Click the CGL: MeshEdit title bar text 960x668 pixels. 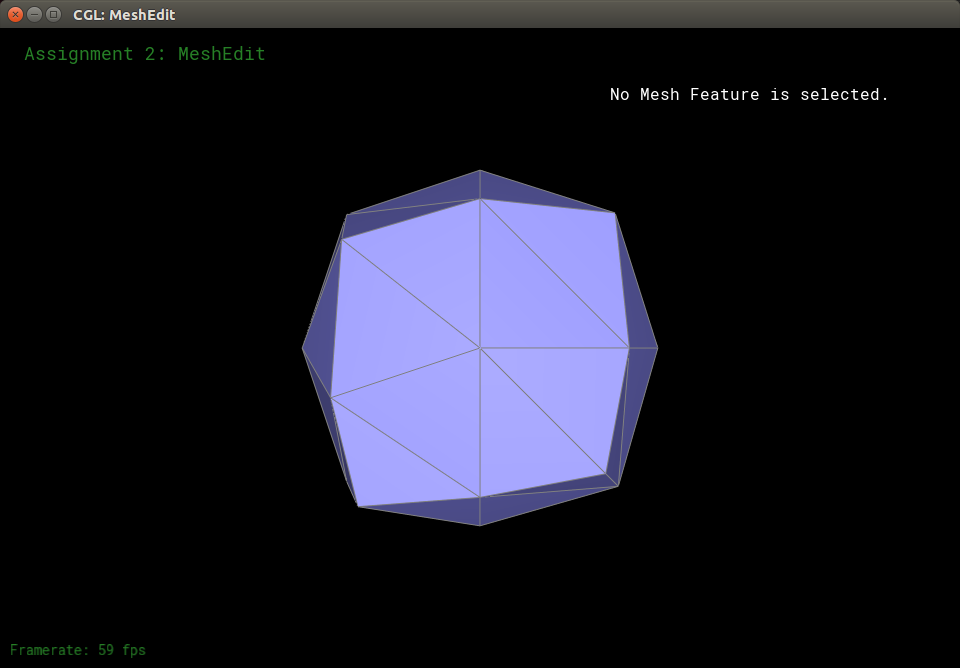124,15
